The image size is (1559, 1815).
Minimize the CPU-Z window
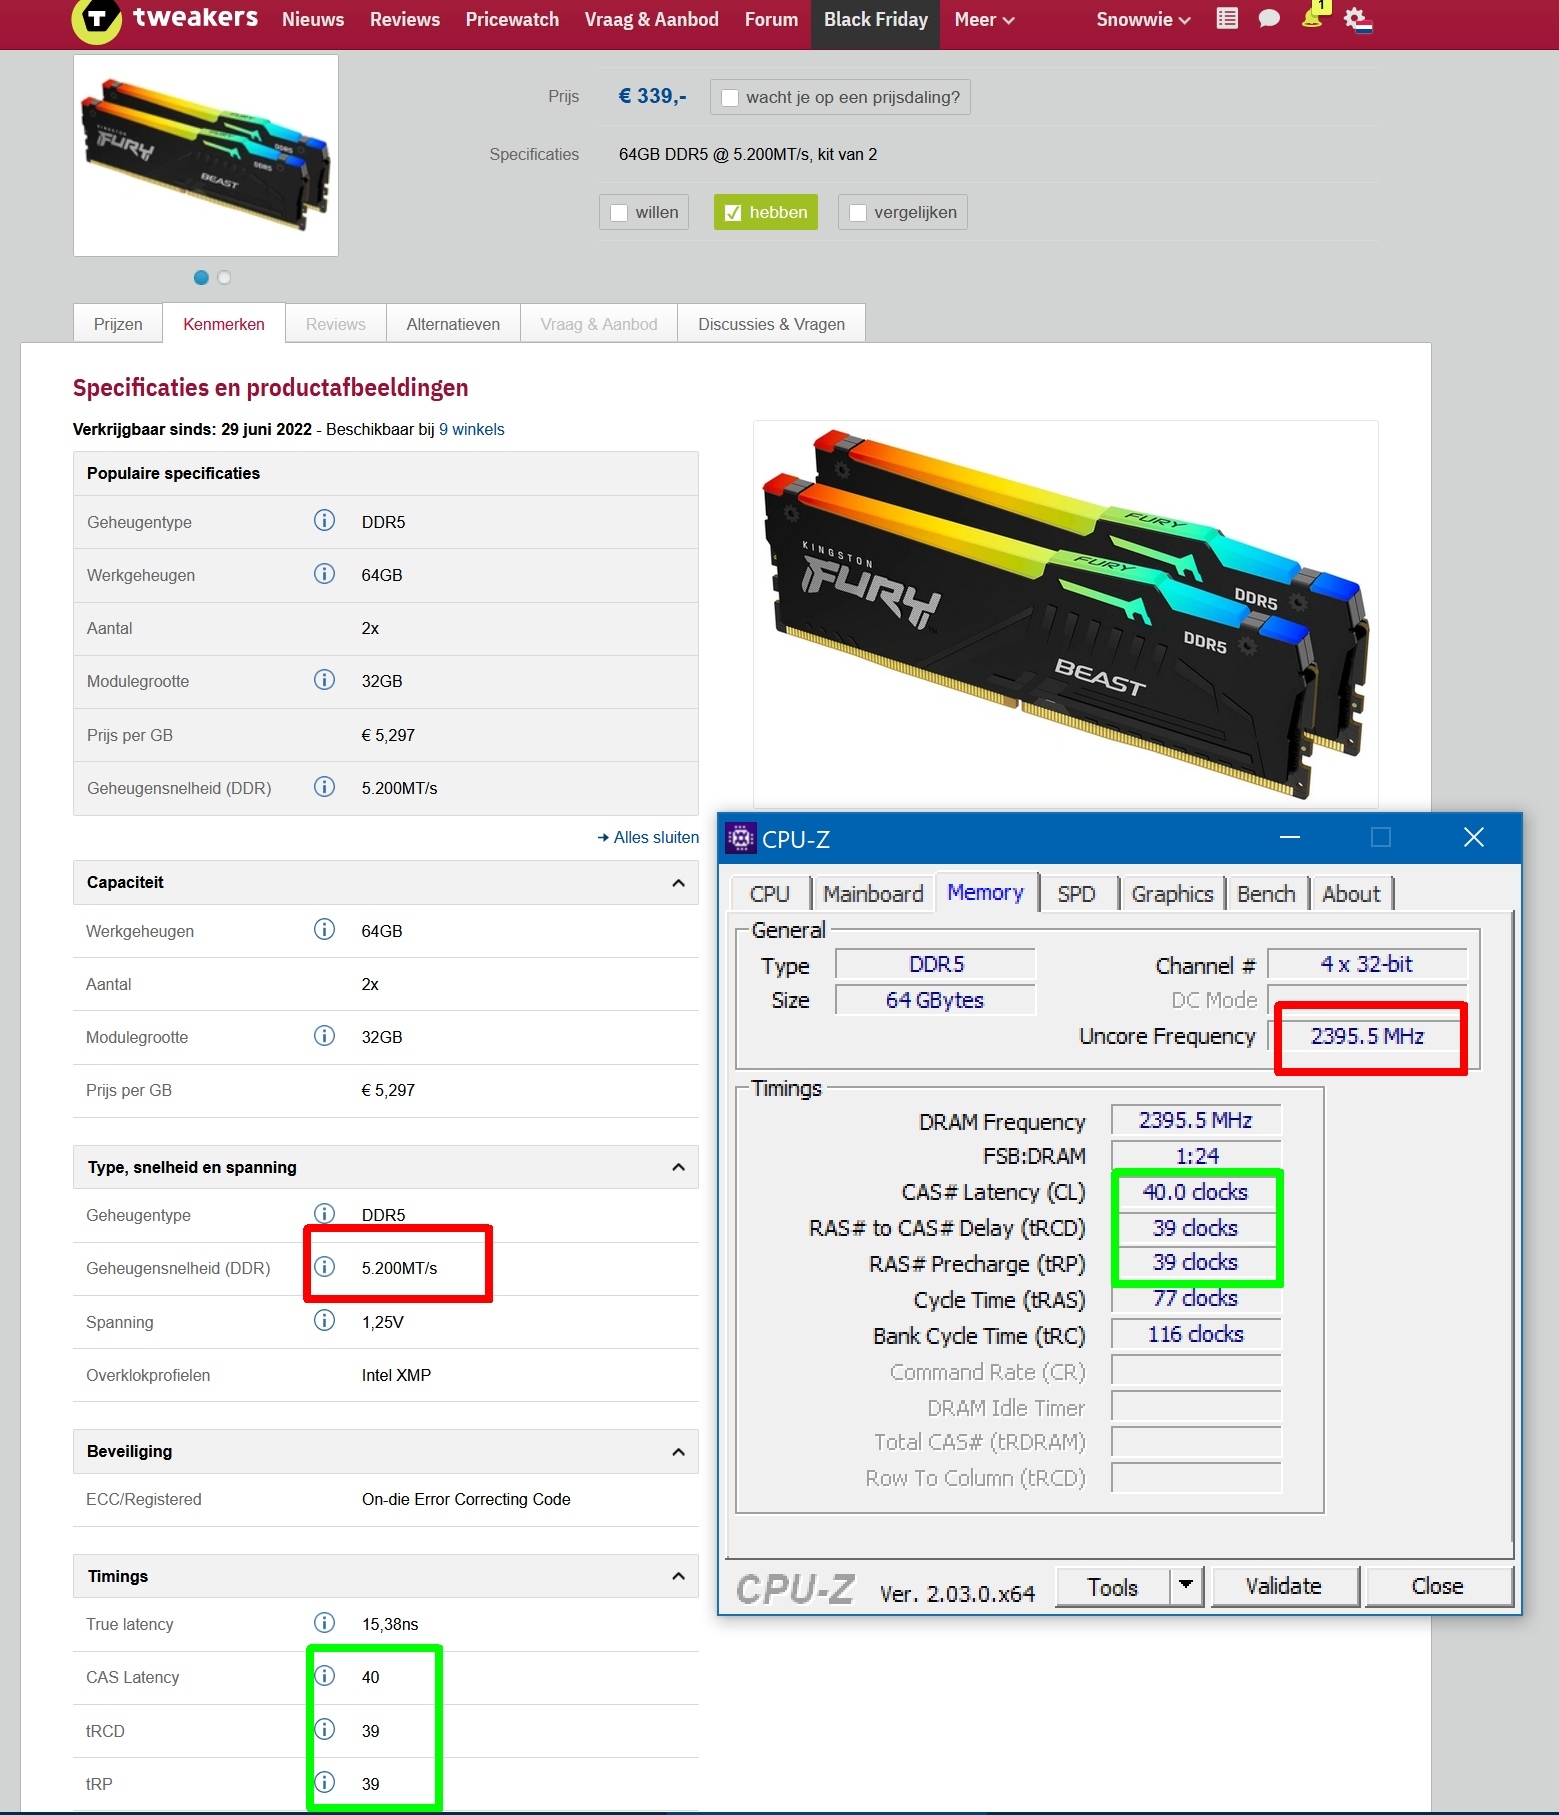1290,837
